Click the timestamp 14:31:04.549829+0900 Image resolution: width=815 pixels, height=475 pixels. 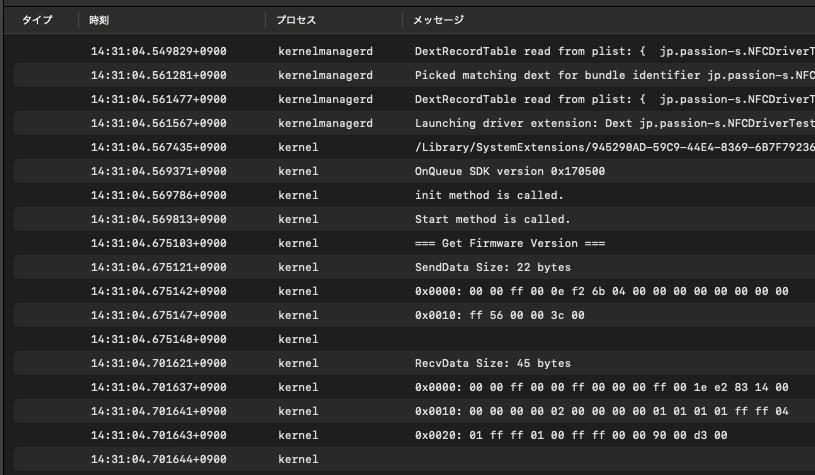pyautogui.click(x=158, y=51)
